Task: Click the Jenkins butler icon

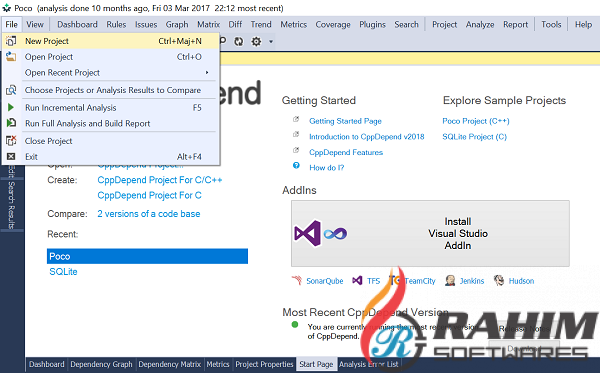Action: (x=450, y=280)
